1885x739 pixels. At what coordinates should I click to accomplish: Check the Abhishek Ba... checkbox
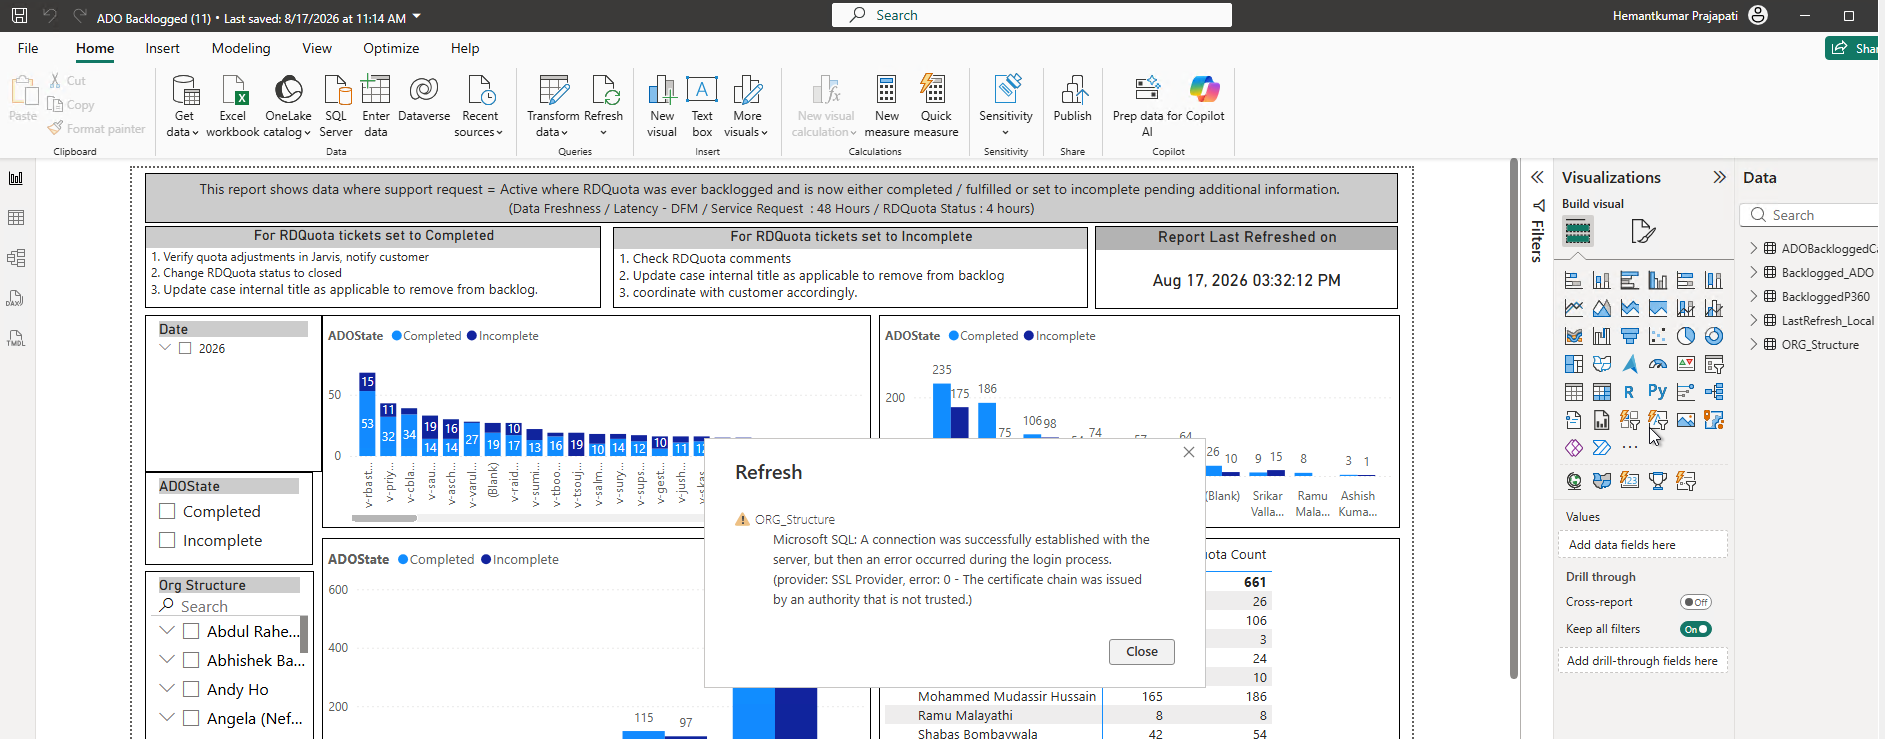191,660
